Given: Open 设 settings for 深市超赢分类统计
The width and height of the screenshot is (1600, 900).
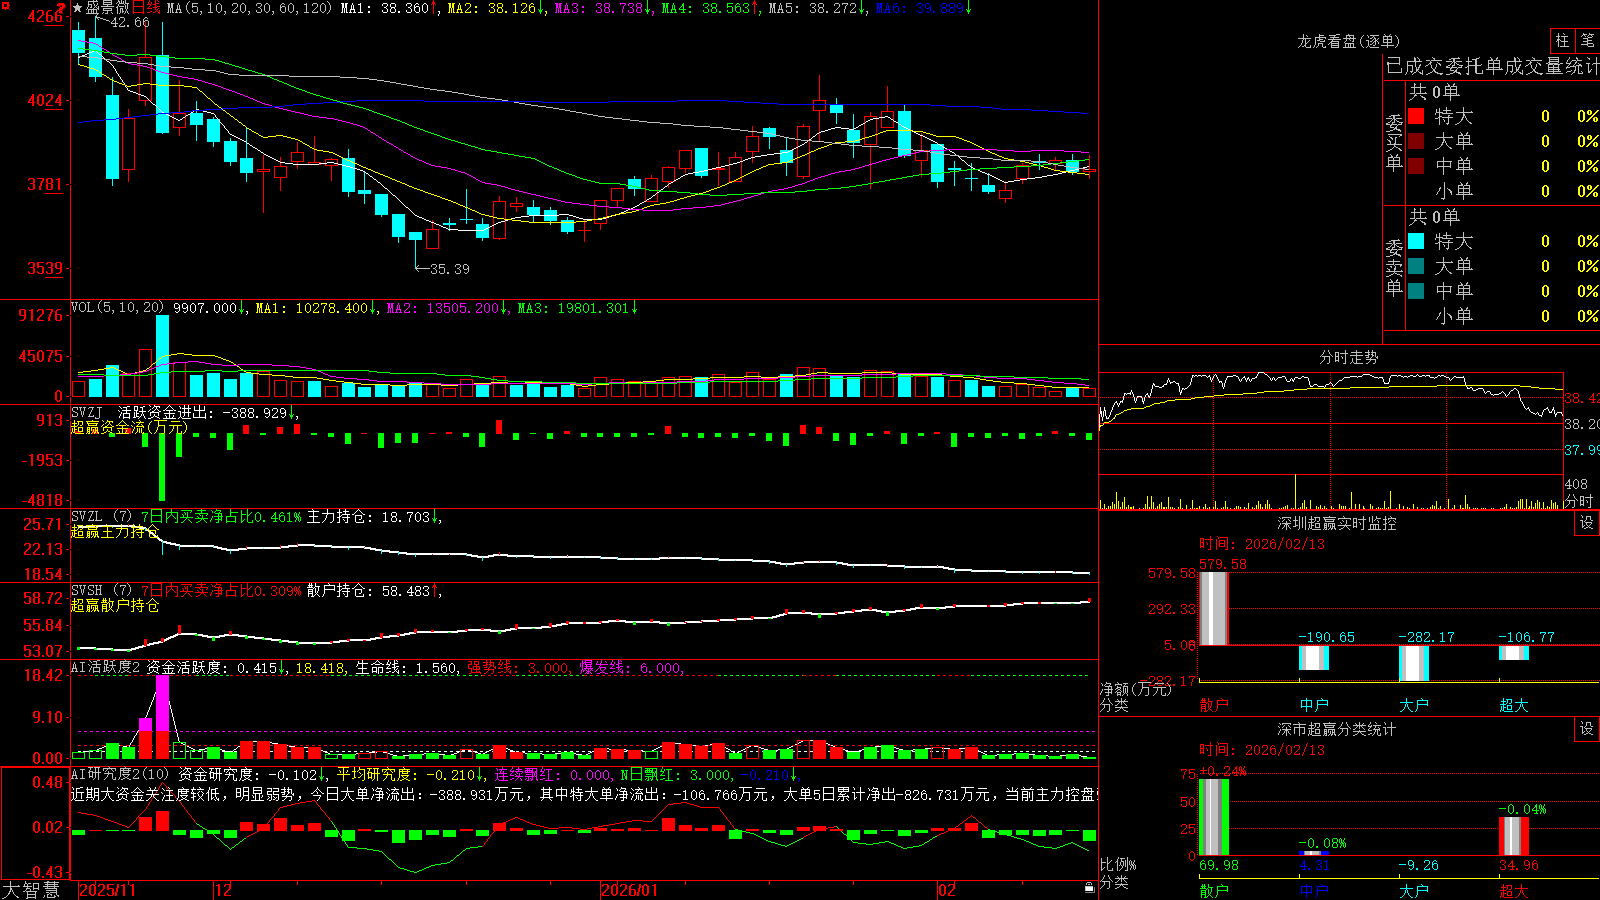Looking at the screenshot, I should tap(1587, 729).
